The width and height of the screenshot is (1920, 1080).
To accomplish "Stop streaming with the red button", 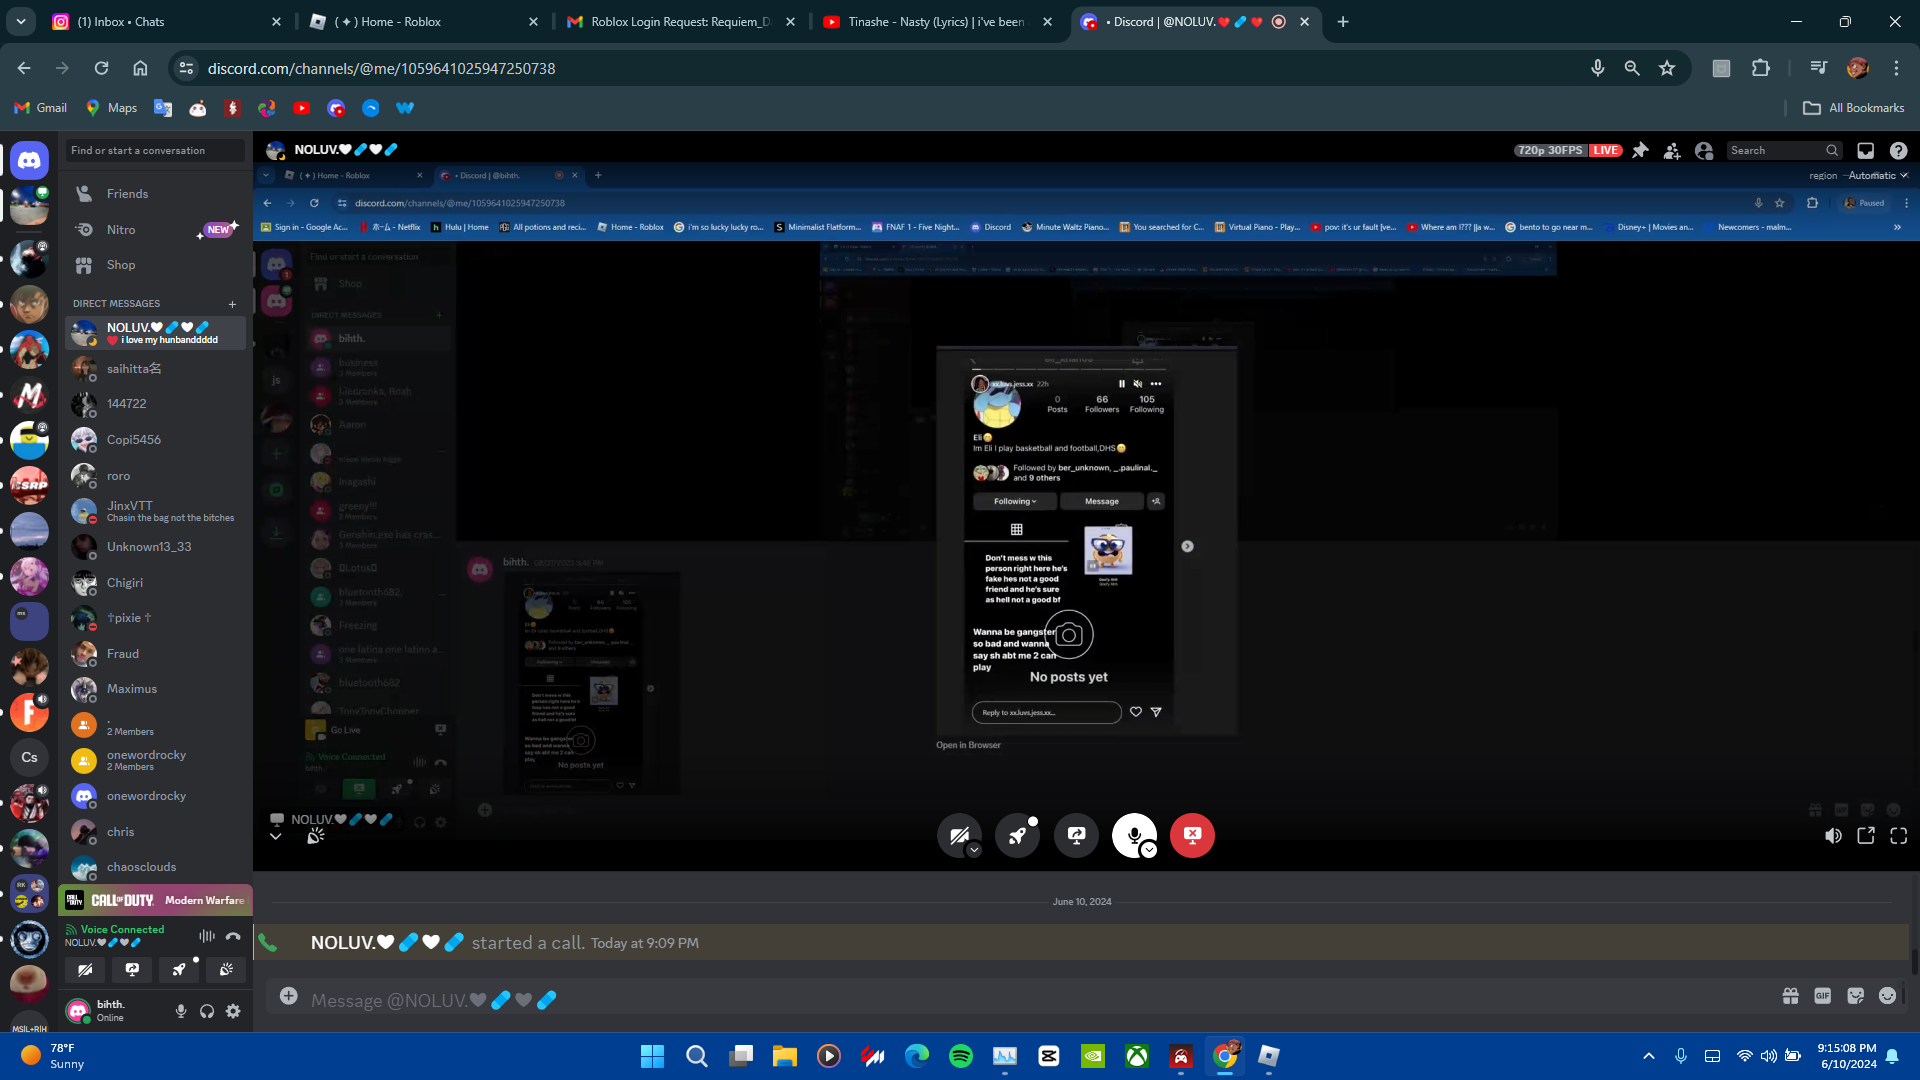I will 1192,835.
